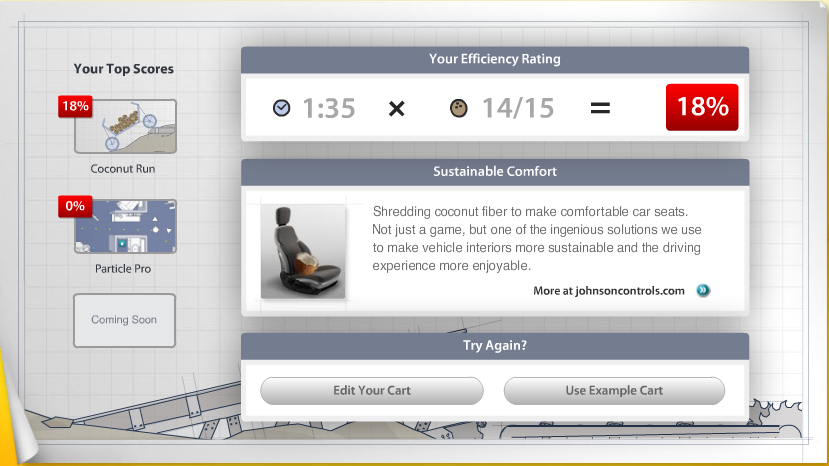Click the red 0% badge on Particle Pro
The width and height of the screenshot is (829, 466).
click(75, 206)
